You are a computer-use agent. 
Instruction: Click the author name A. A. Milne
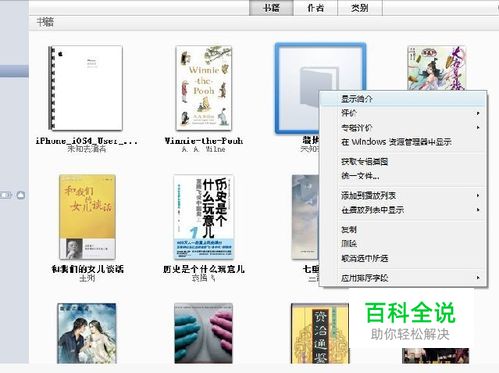tap(204, 149)
